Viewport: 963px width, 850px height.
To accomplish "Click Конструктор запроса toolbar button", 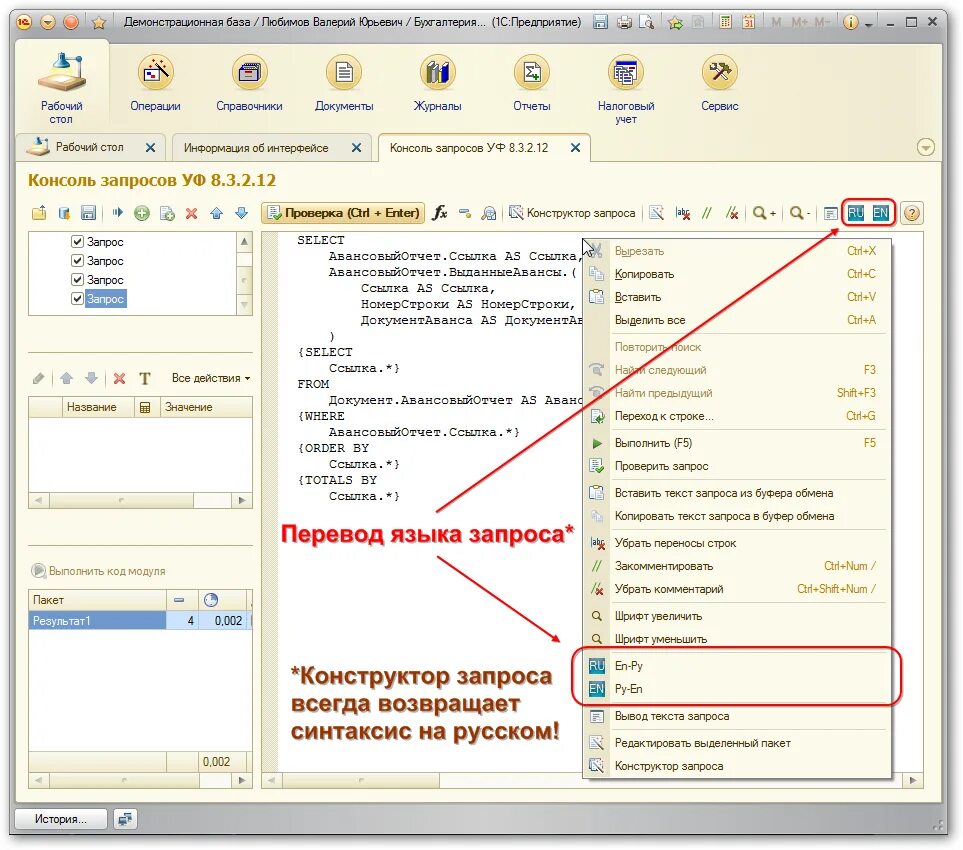I will click(572, 212).
